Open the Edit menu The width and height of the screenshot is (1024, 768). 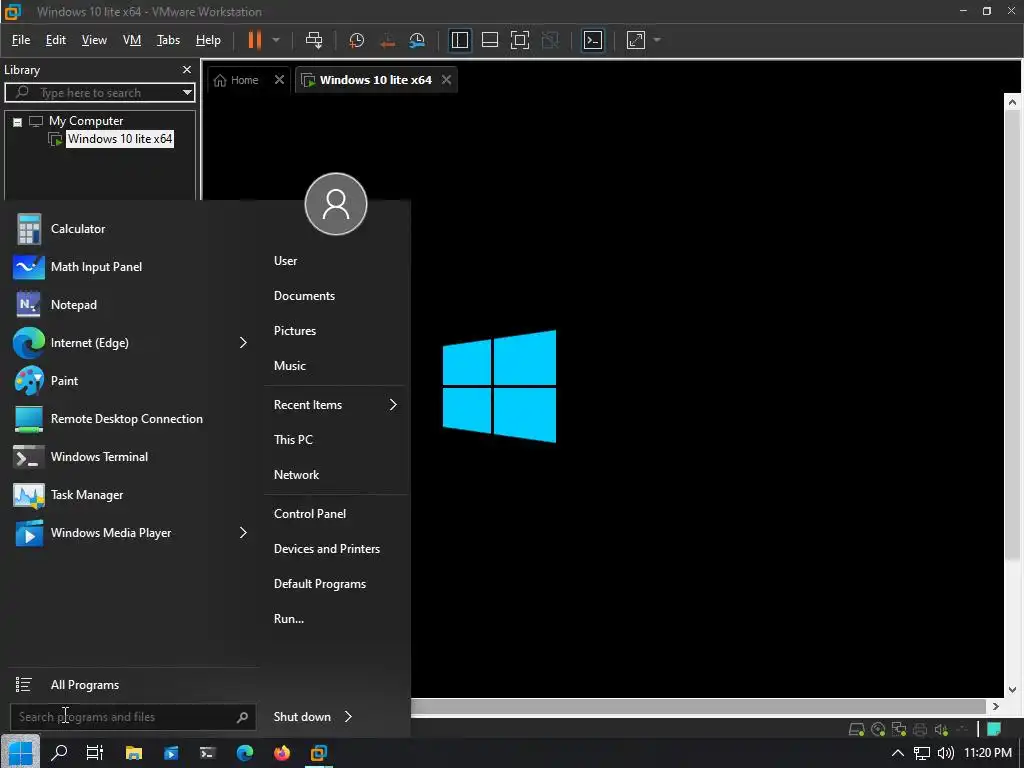[x=56, y=40]
